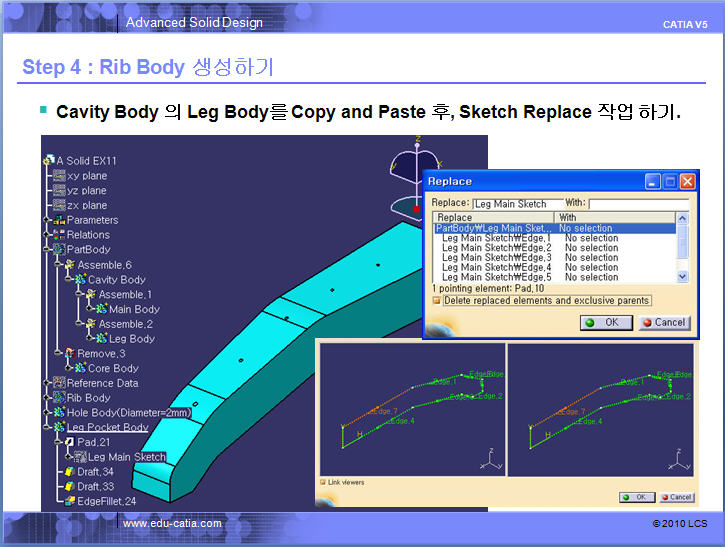Click the Cavity Body icon

pos(80,280)
